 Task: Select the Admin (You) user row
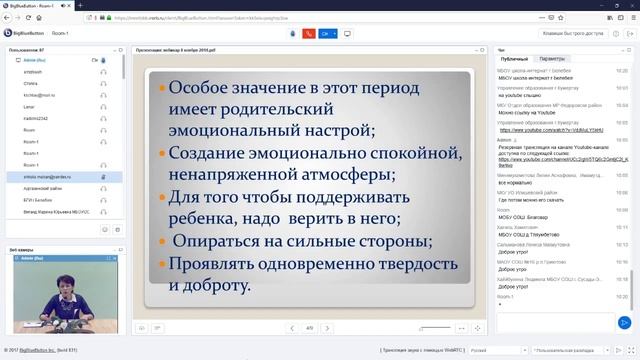point(64,60)
